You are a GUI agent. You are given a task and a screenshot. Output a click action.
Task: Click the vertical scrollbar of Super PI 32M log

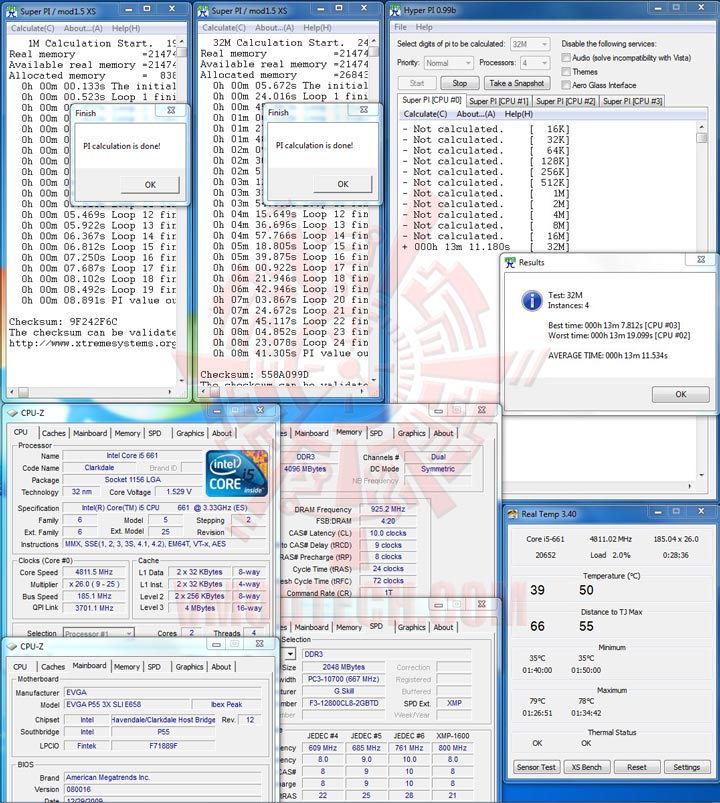click(374, 209)
